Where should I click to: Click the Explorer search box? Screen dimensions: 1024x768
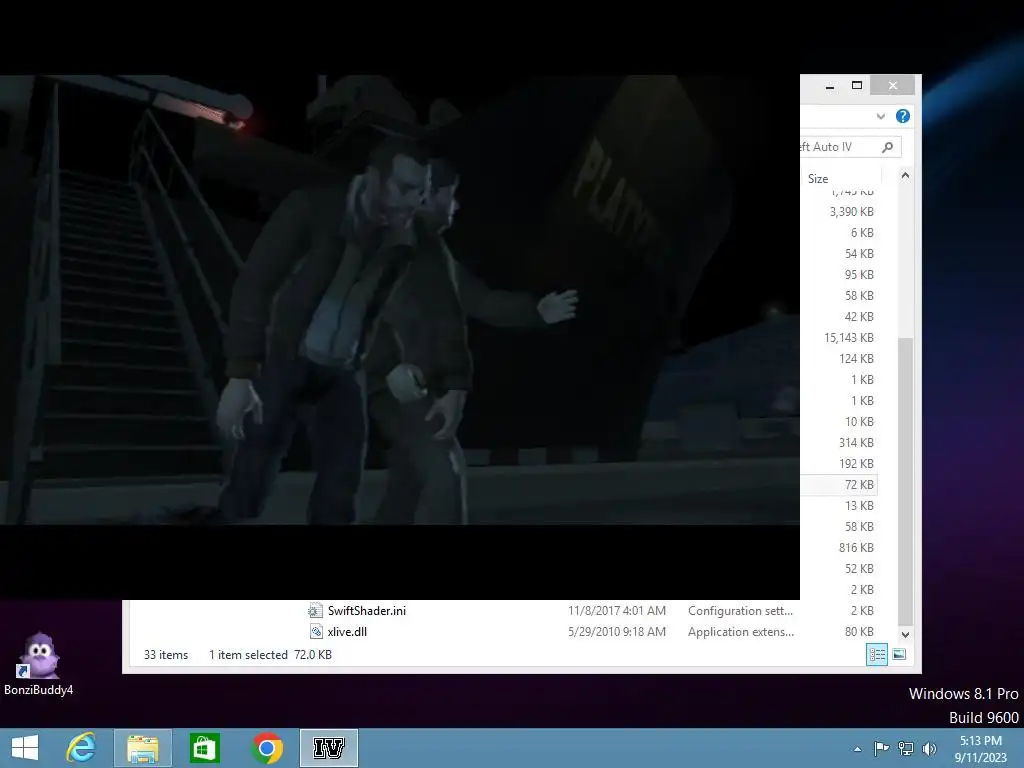851,147
